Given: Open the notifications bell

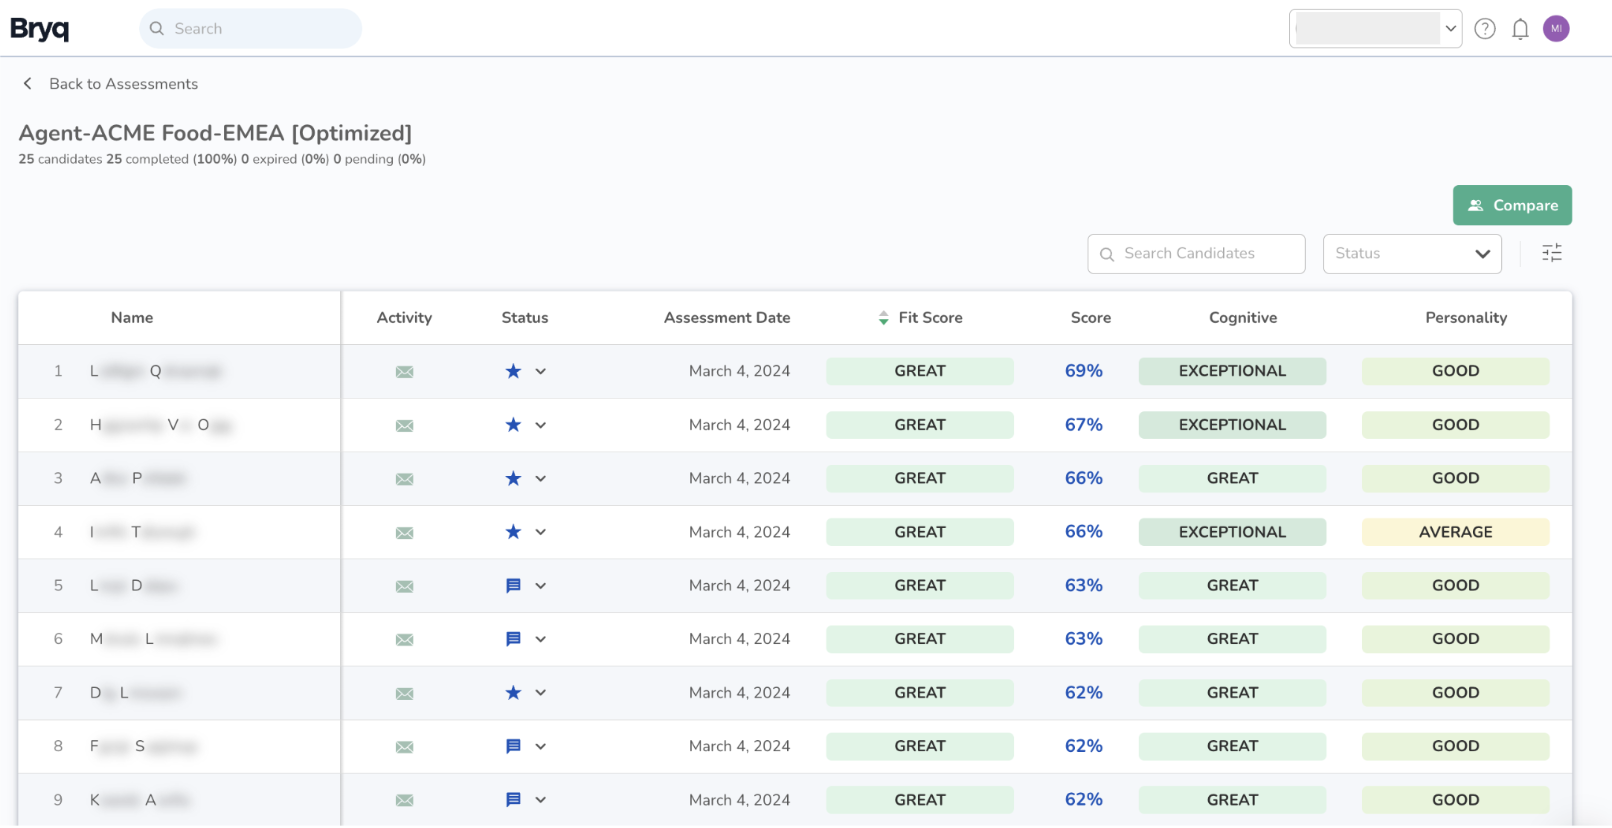Looking at the screenshot, I should coord(1520,29).
